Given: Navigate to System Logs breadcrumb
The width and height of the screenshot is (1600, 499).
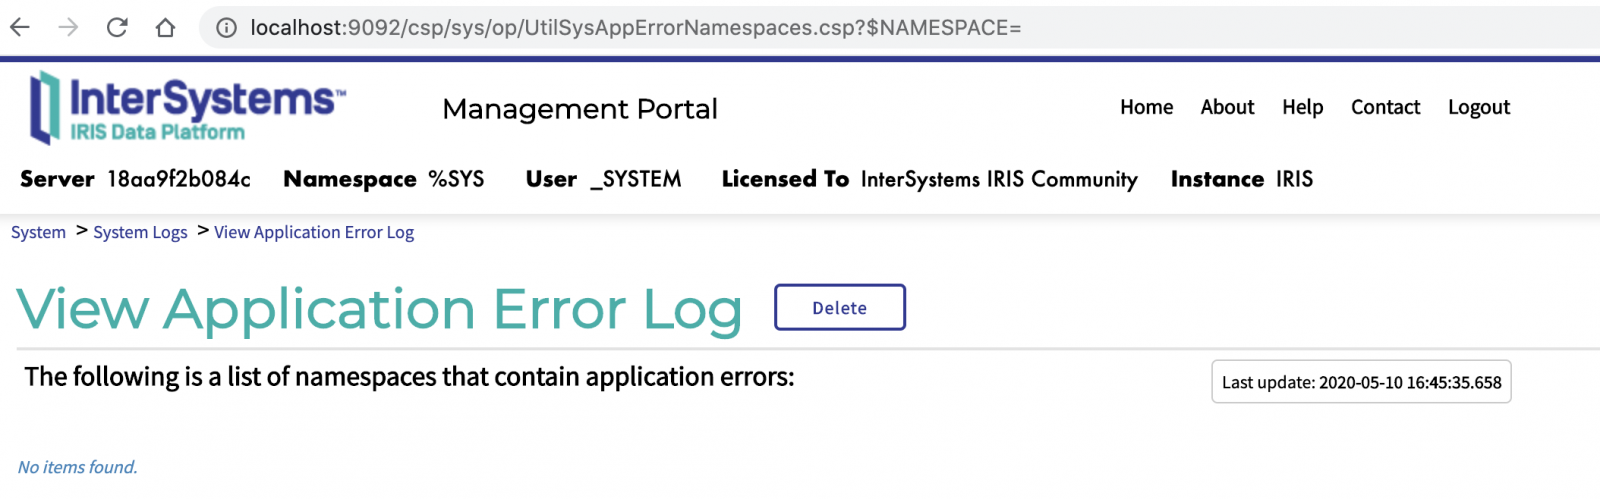Looking at the screenshot, I should [140, 232].
